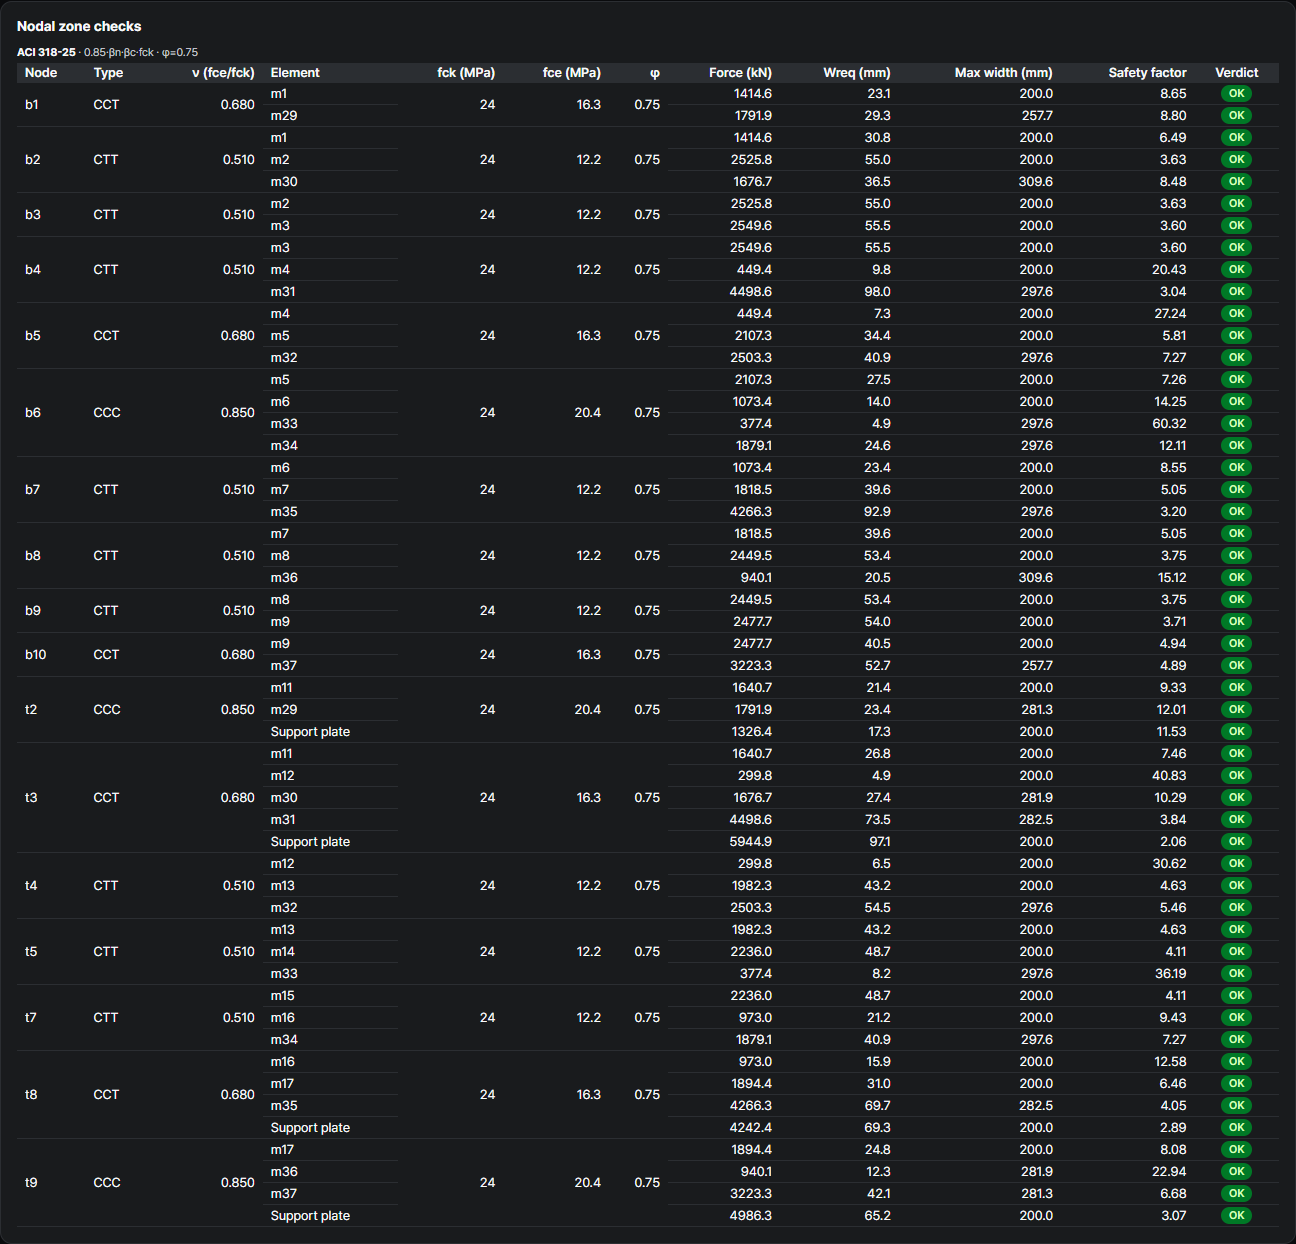The width and height of the screenshot is (1296, 1244).
Task: Click node t9 row label
Action: coord(31,1182)
